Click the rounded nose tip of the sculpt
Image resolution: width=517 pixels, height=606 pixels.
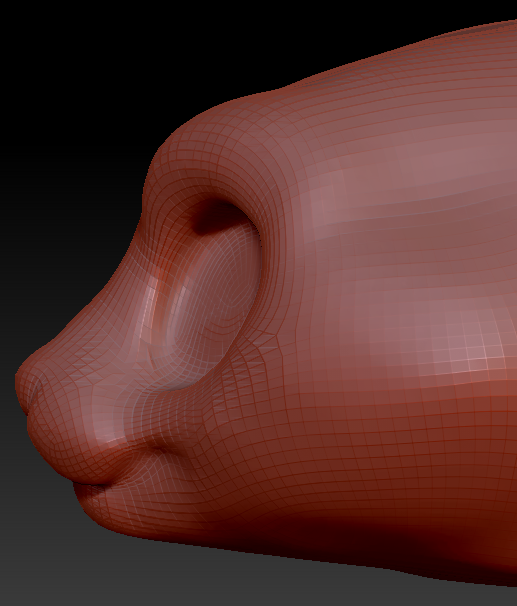pyautogui.click(x=29, y=381)
